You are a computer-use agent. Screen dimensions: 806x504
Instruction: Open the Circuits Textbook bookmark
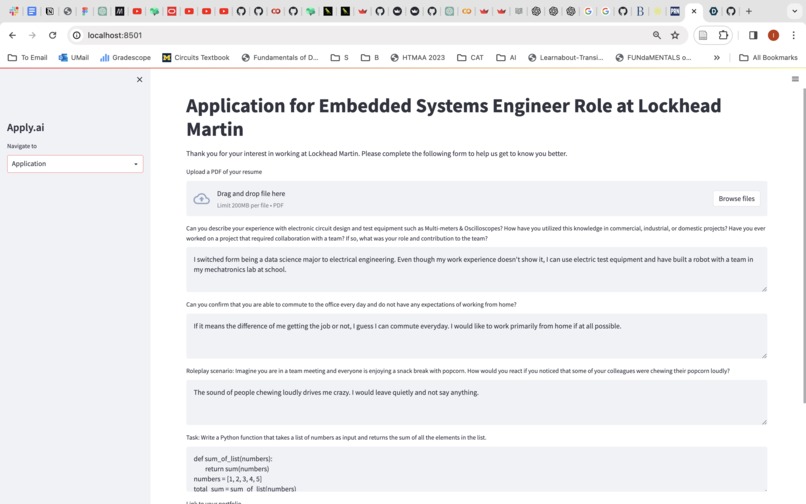point(196,58)
